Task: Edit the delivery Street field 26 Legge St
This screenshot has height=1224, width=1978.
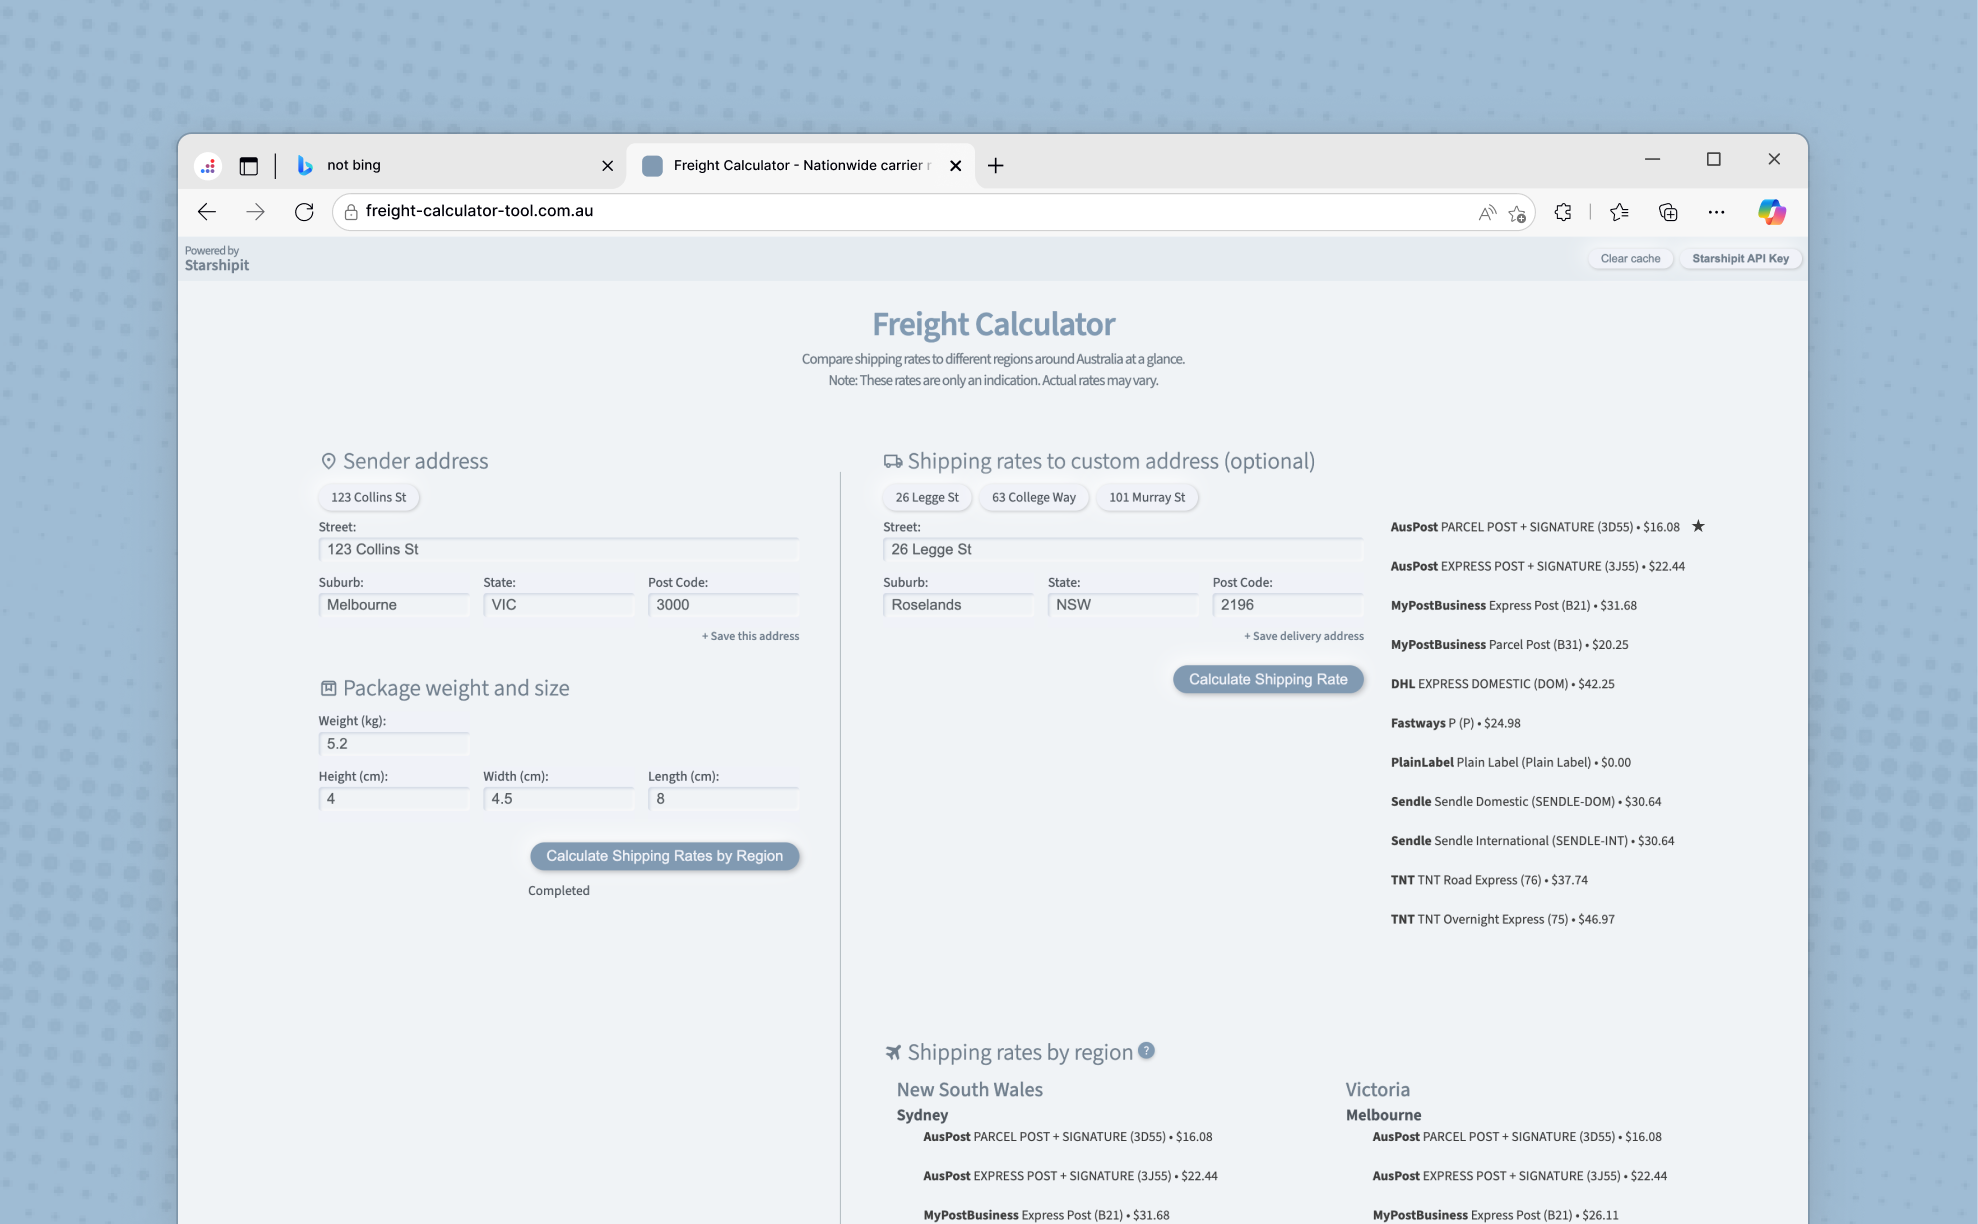Action: pyautogui.click(x=1123, y=549)
